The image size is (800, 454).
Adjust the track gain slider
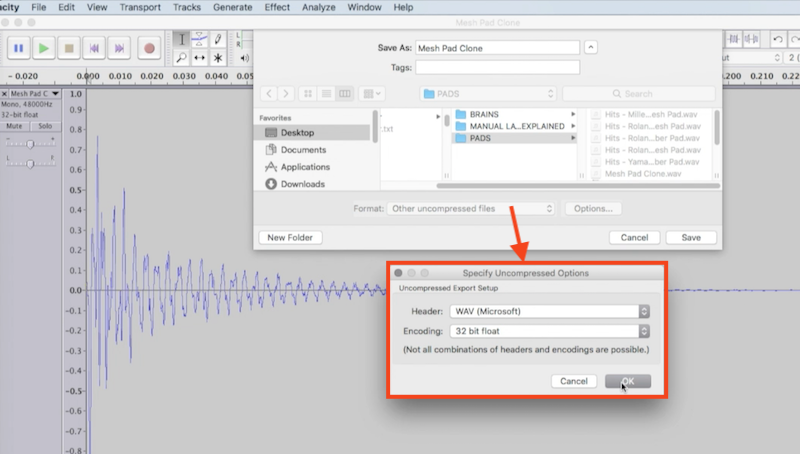pyautogui.click(x=30, y=144)
